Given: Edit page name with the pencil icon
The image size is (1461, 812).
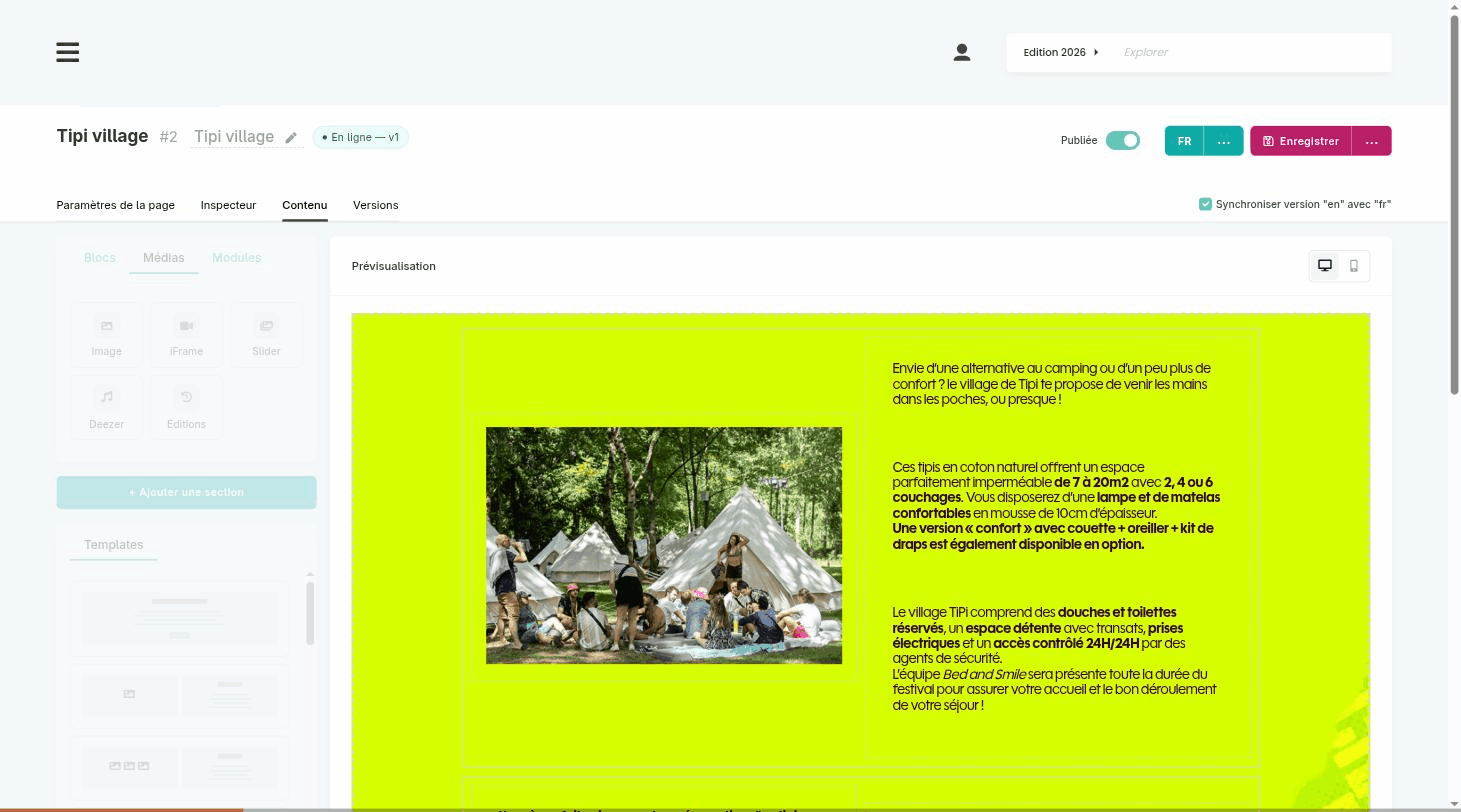Looking at the screenshot, I should coord(291,138).
